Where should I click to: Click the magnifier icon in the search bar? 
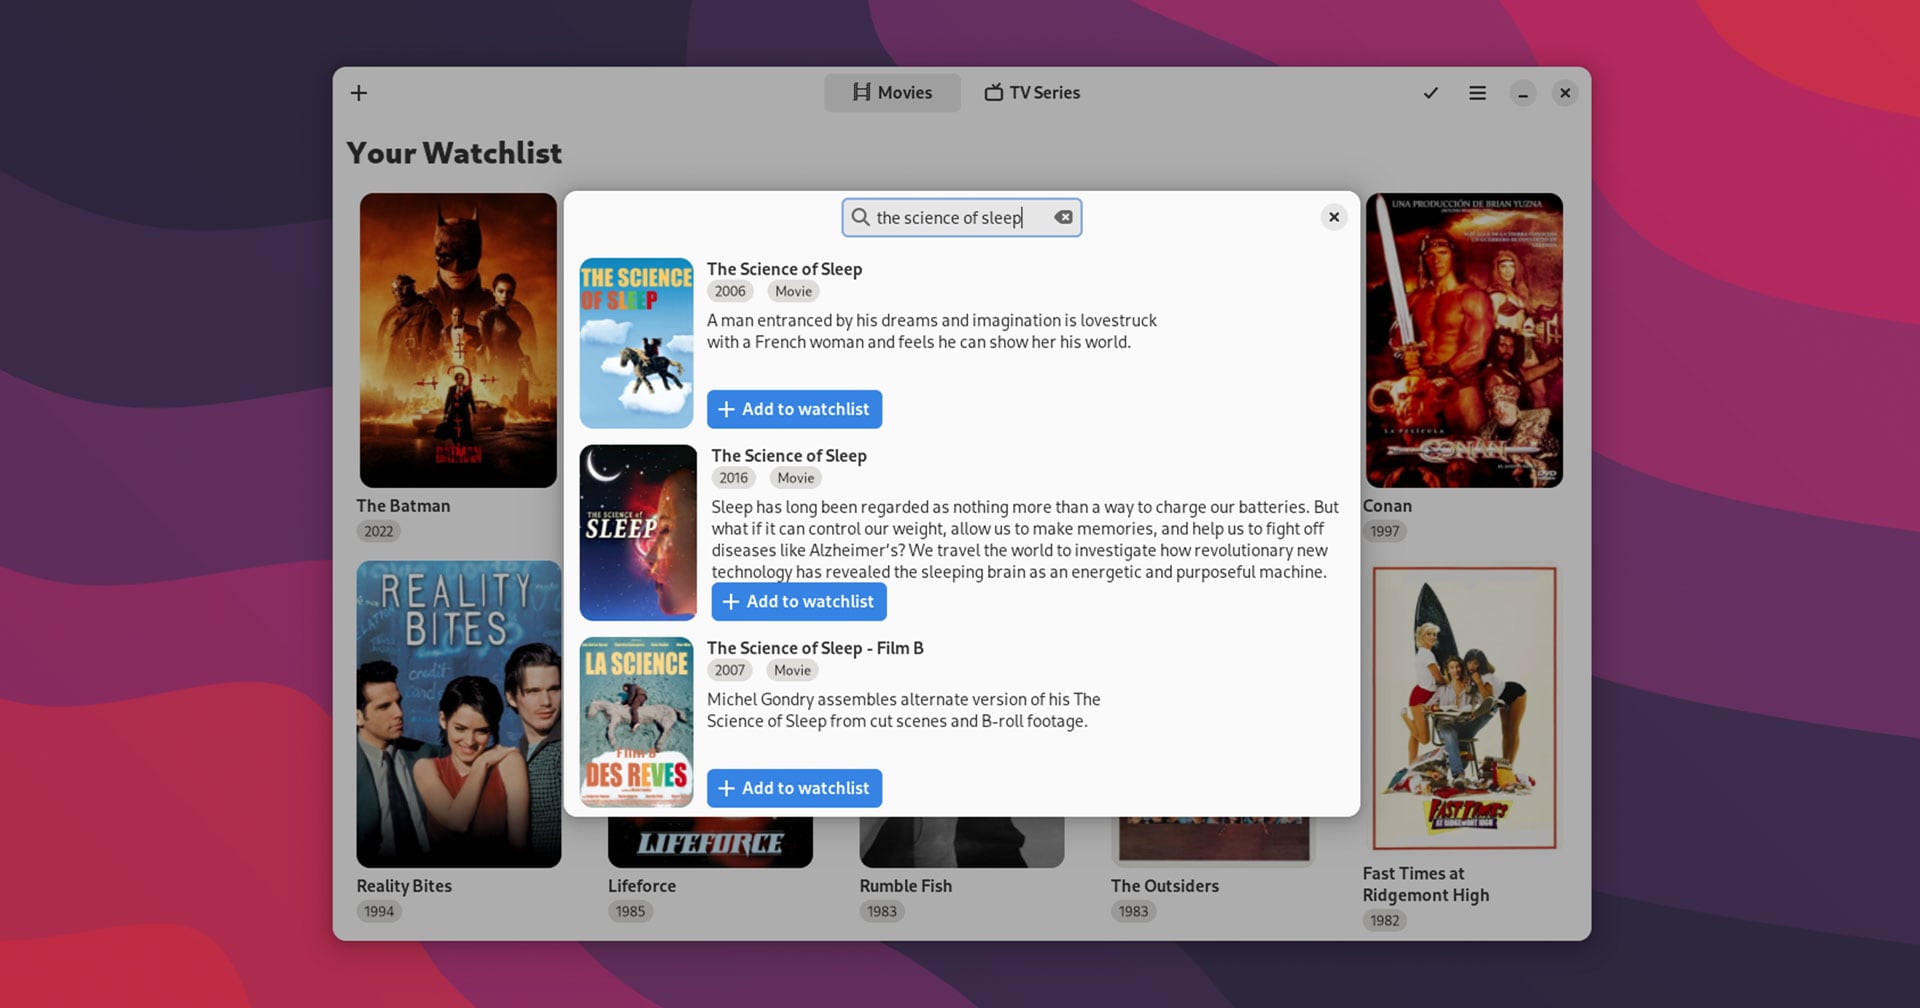861,217
